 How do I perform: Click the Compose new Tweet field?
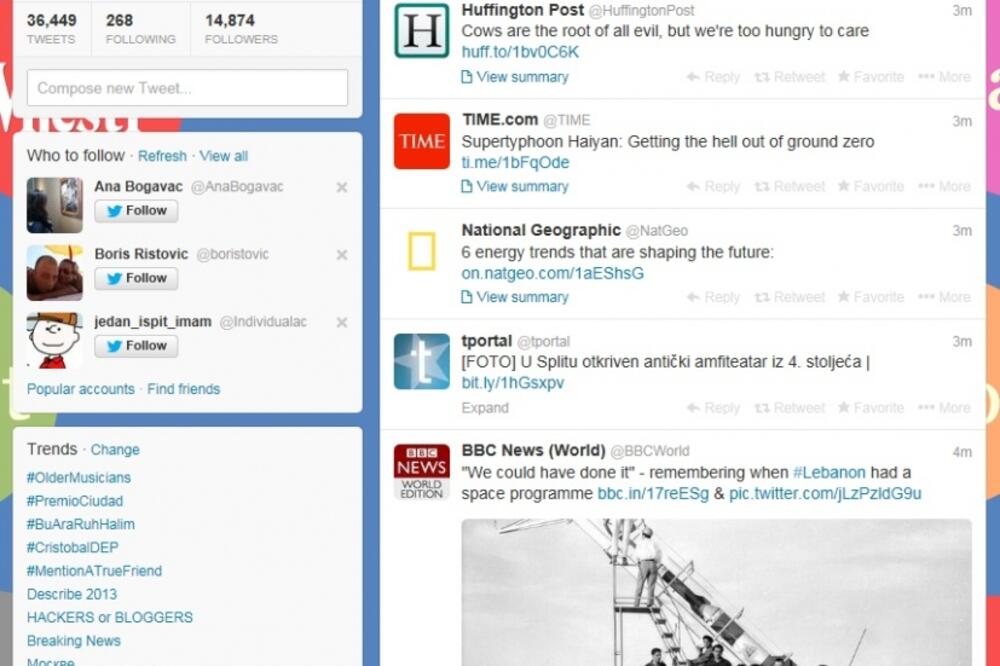click(x=188, y=88)
